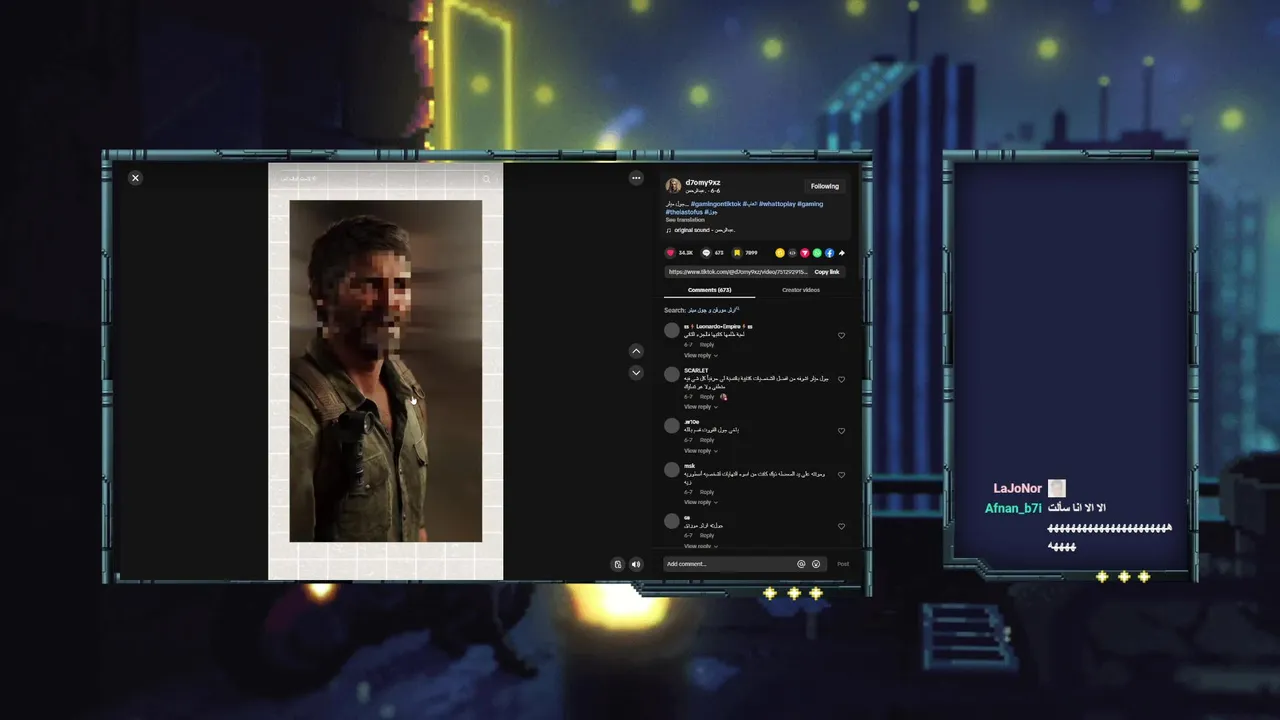Go to previous video with up arrow
This screenshot has width=1280, height=720.
coord(636,351)
